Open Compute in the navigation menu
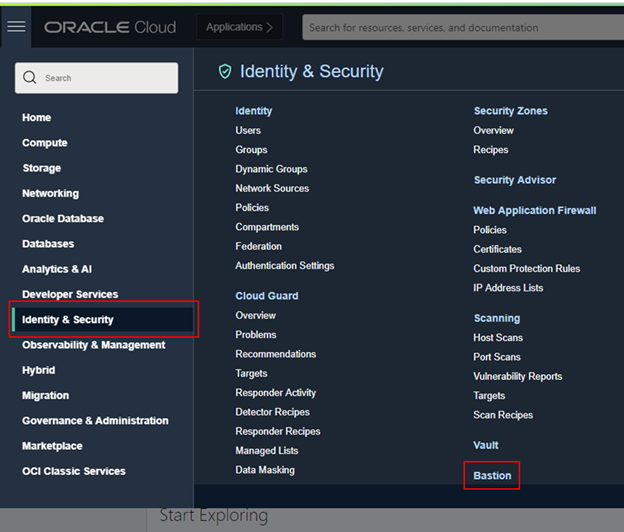Screen dimensions: 624x532 pyautogui.click(x=44, y=143)
